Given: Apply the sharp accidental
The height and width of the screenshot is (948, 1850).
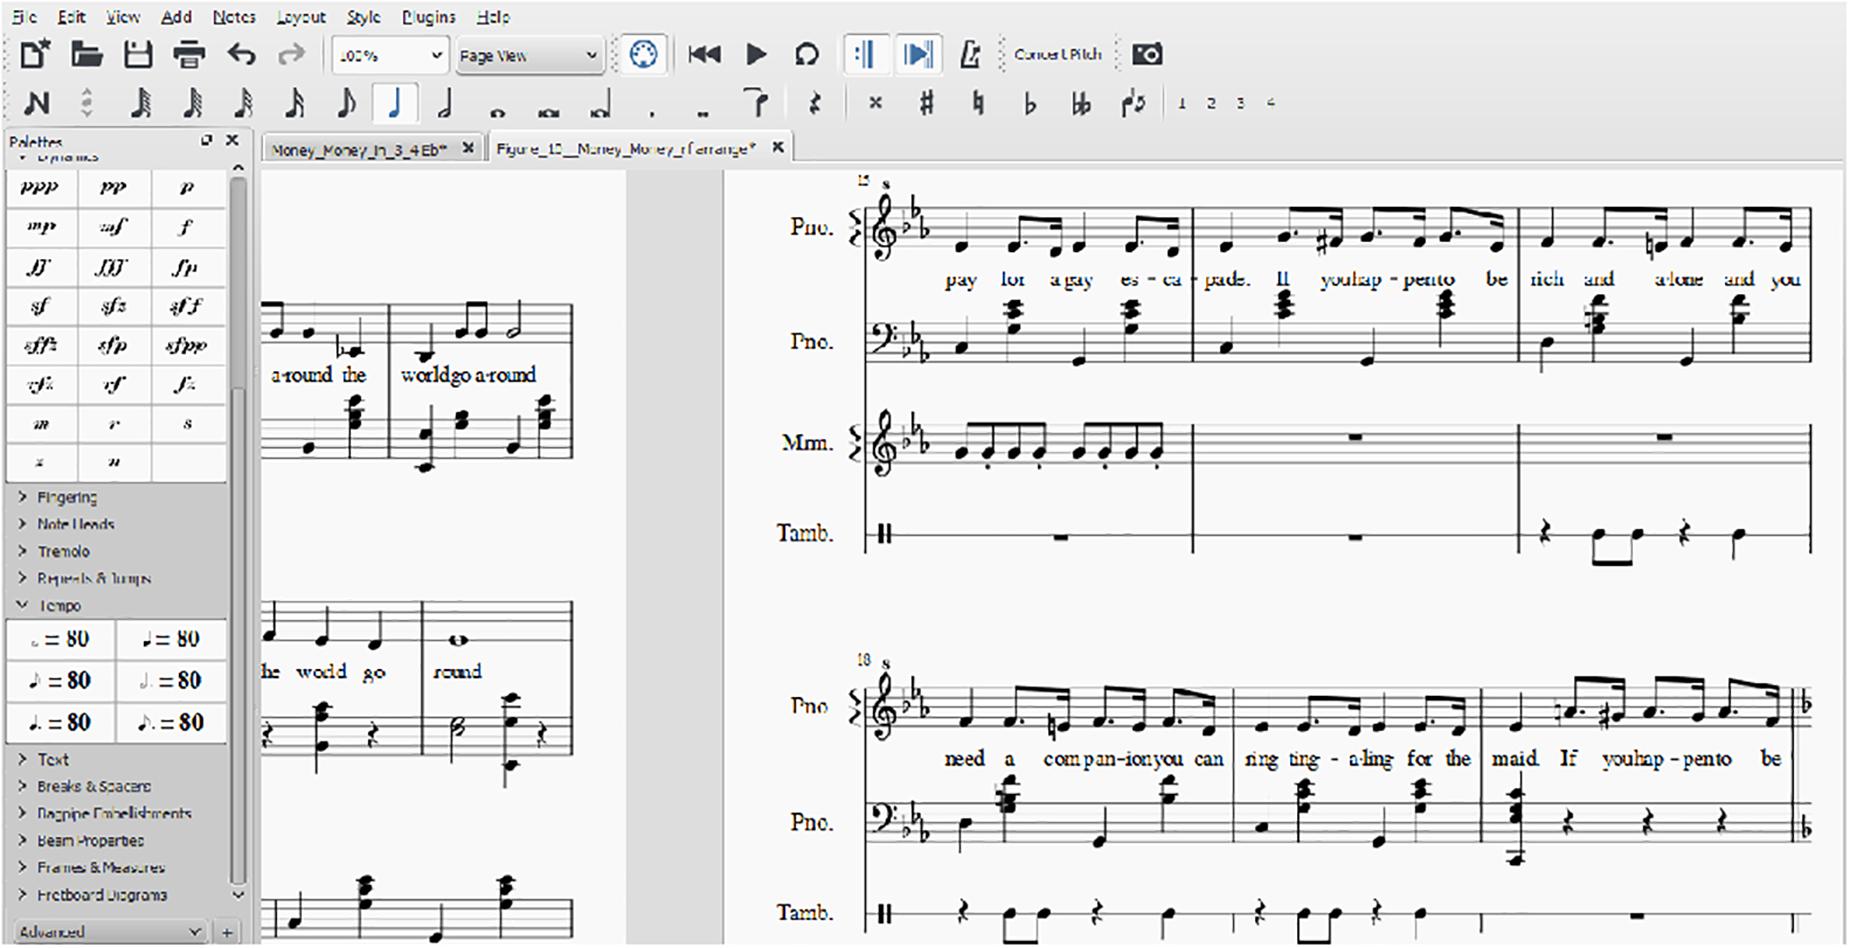Looking at the screenshot, I should pos(927,103).
